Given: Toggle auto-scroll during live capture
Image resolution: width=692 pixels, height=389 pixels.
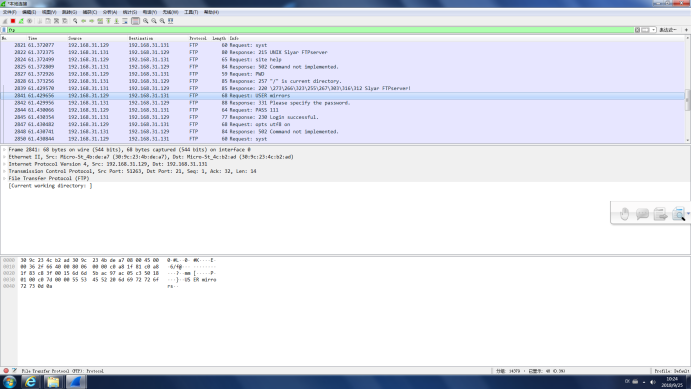Looking at the screenshot, I should click(125, 21).
